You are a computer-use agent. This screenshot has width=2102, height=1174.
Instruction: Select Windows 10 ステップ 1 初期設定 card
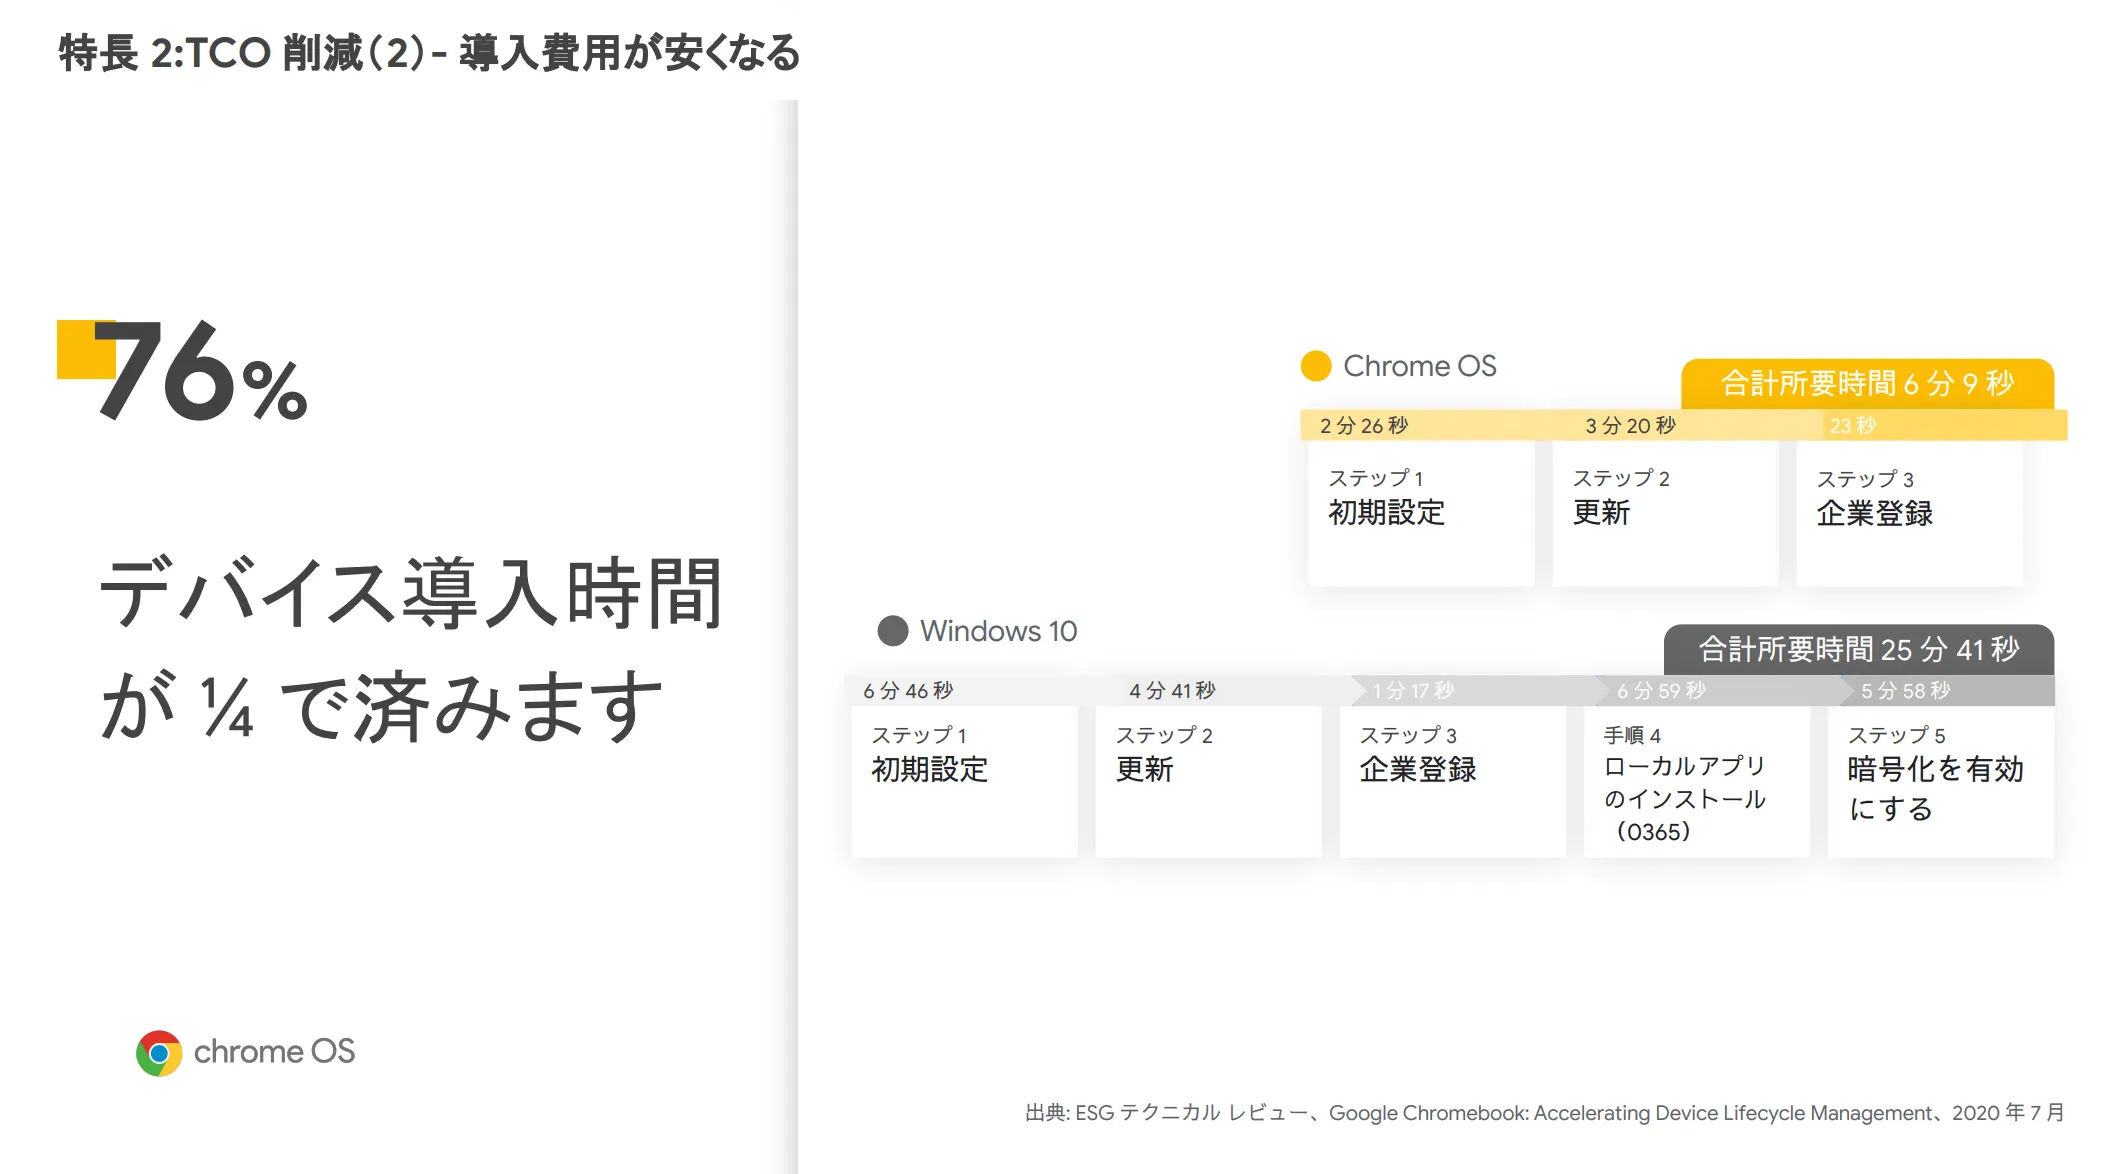(965, 782)
